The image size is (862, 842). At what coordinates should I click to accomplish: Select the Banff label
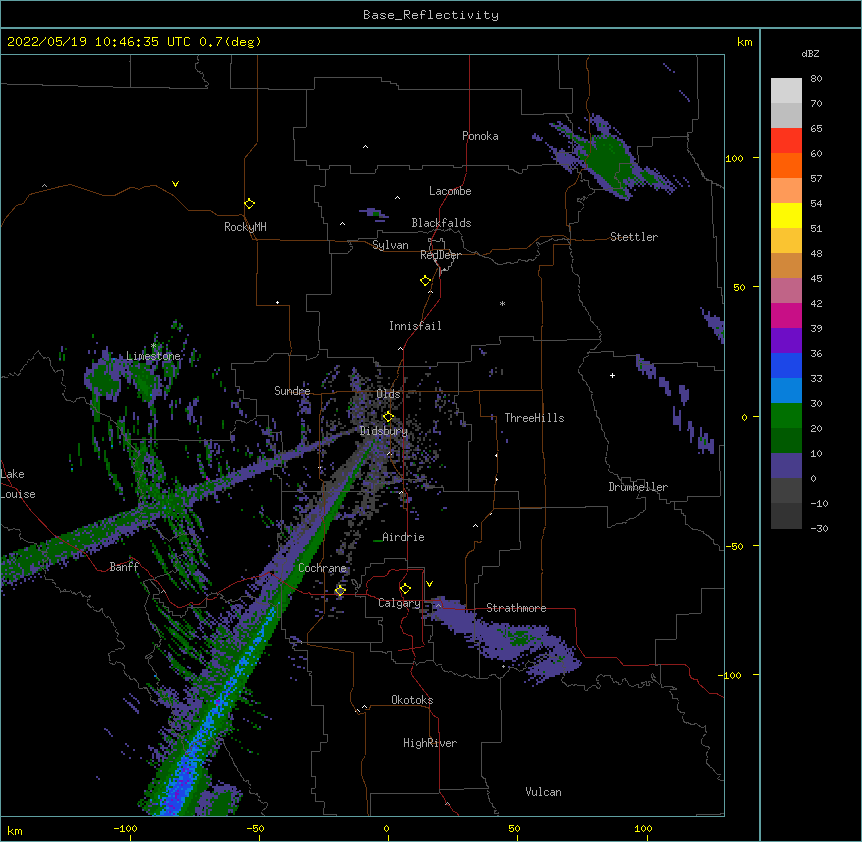click(x=124, y=567)
